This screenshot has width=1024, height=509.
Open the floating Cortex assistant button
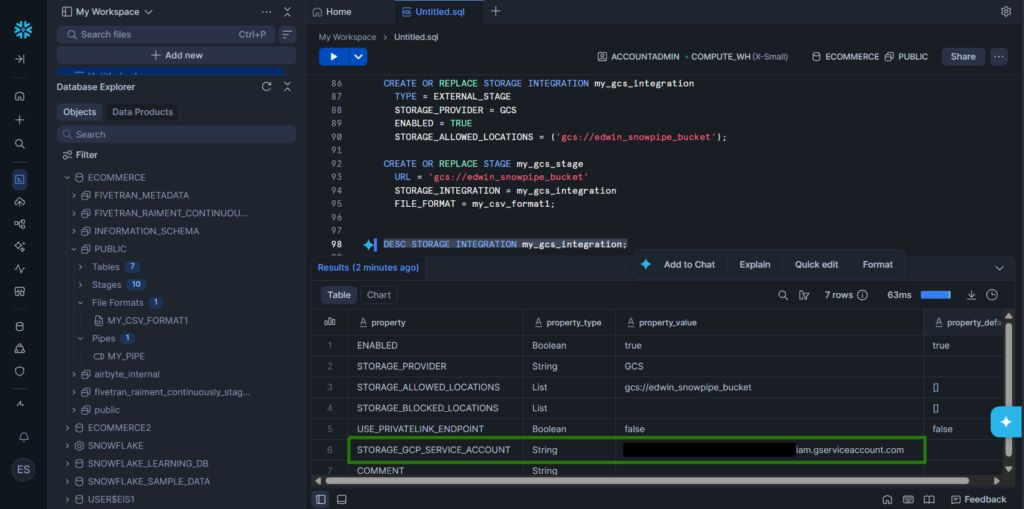pos(1006,421)
